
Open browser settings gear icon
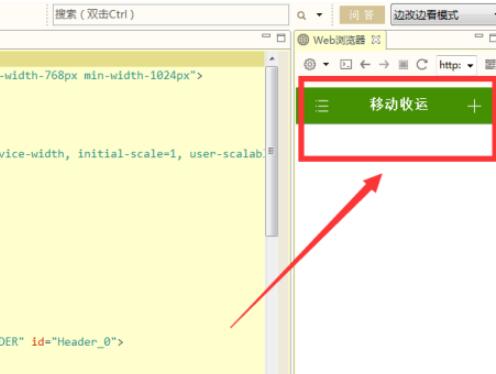[310, 64]
